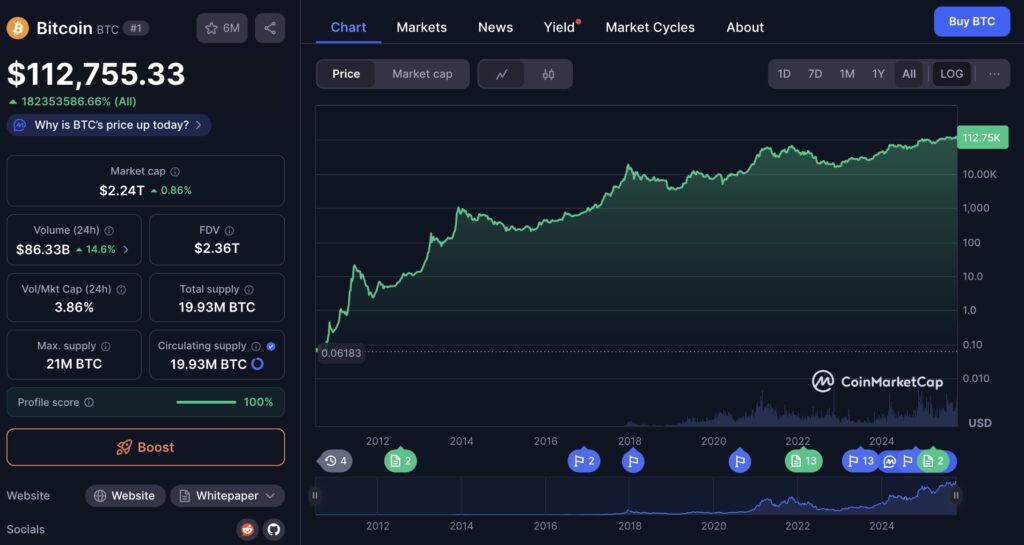Screen dimensions: 1024x545
Task: Expand Volume (24h) details arrow
Action: [x=126, y=249]
